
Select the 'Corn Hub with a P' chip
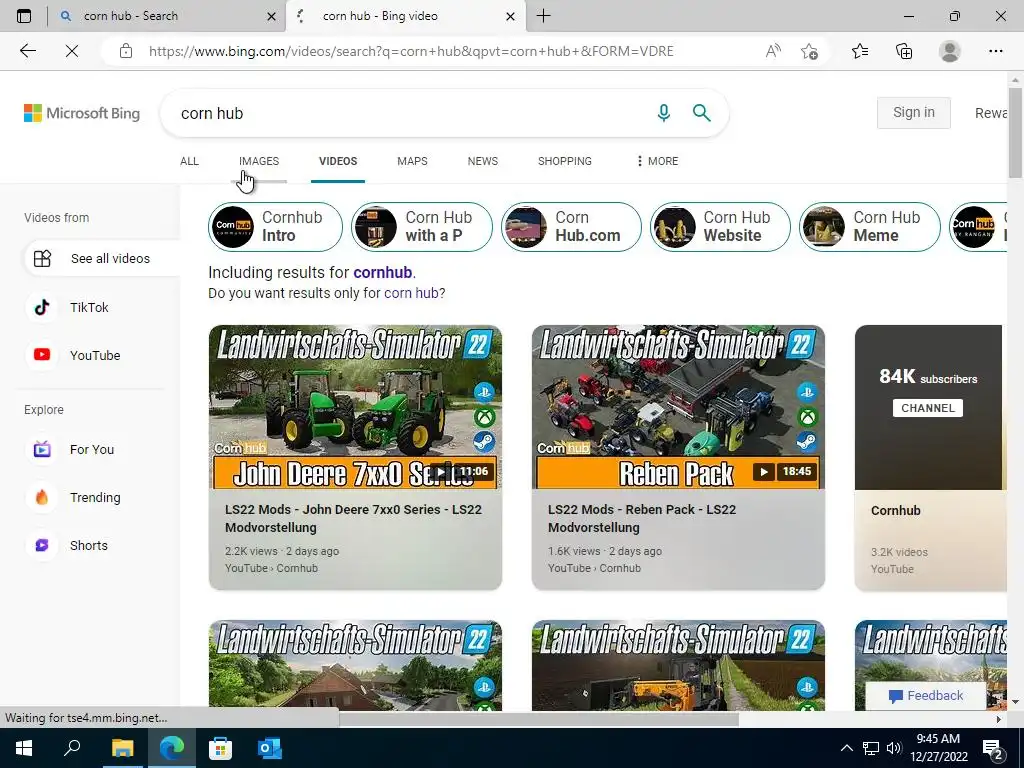[x=422, y=227]
